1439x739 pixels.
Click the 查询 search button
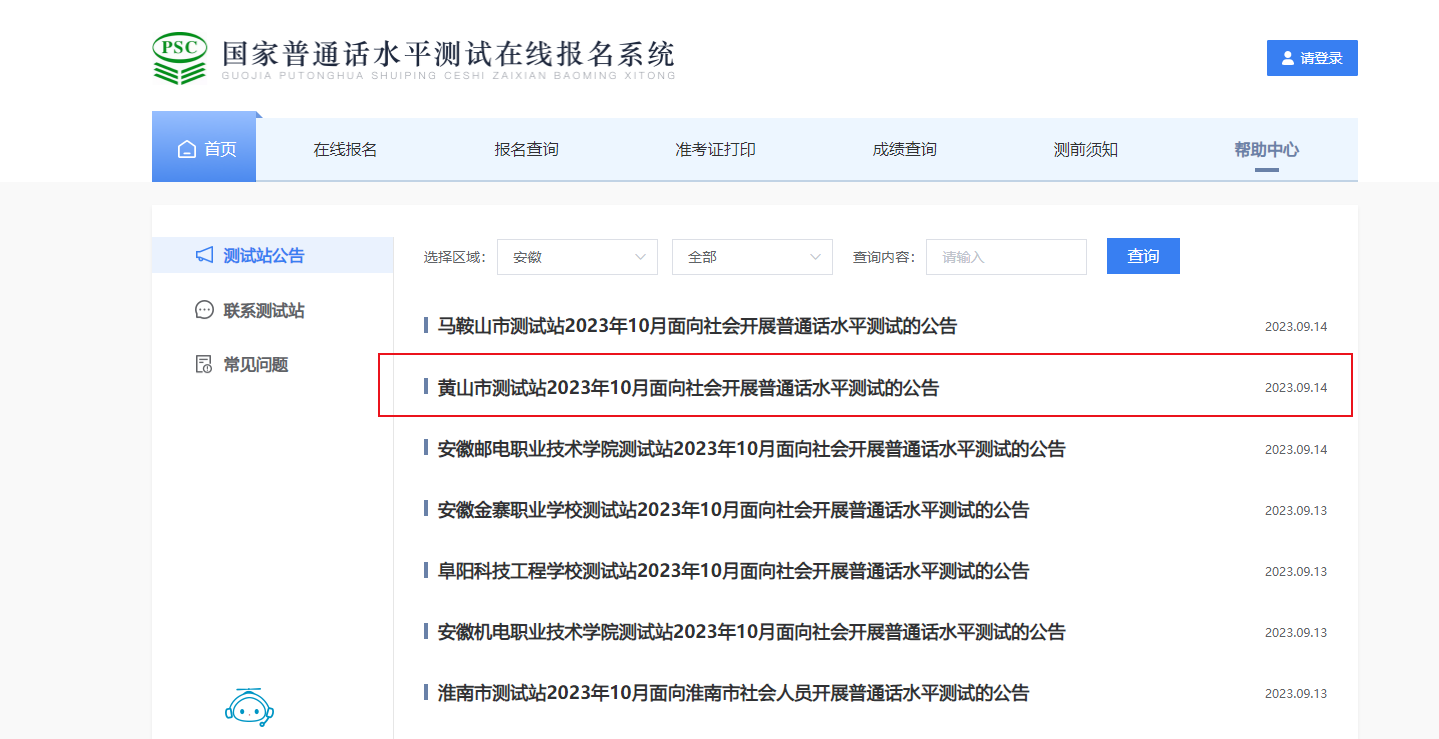[x=1143, y=256]
